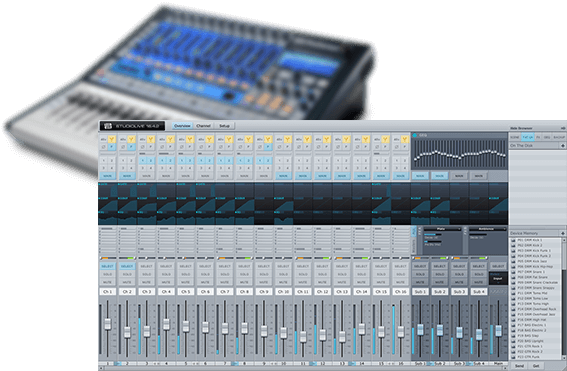Screen dimensions: 567x371
Task: Toggle subgroup 3 assign on channel 7
Action: pos(221,168)
